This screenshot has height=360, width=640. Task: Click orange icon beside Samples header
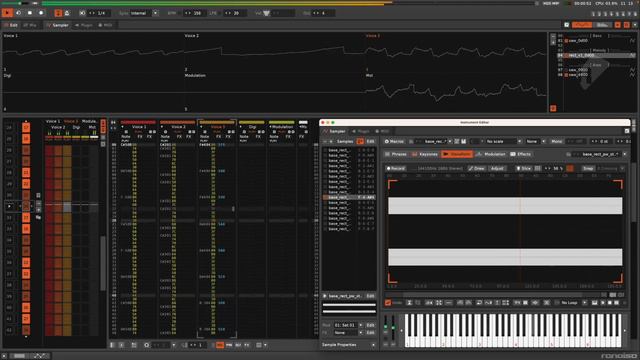[x=360, y=142]
